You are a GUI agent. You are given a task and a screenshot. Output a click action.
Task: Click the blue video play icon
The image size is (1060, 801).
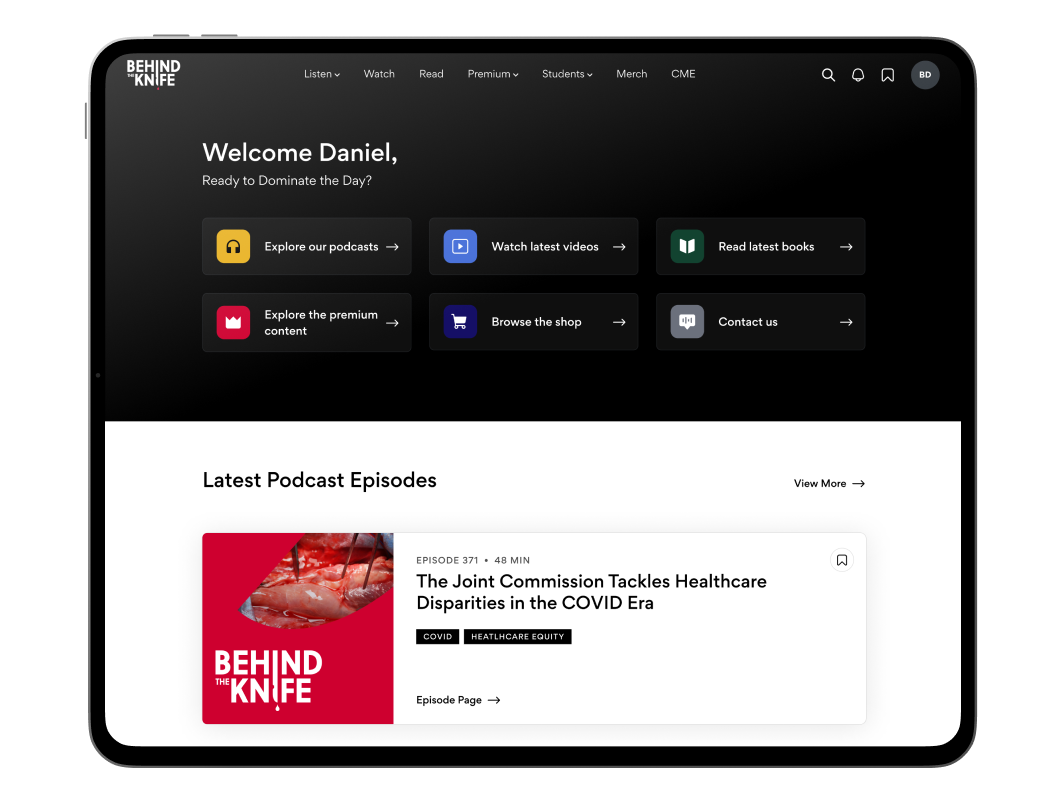click(460, 246)
